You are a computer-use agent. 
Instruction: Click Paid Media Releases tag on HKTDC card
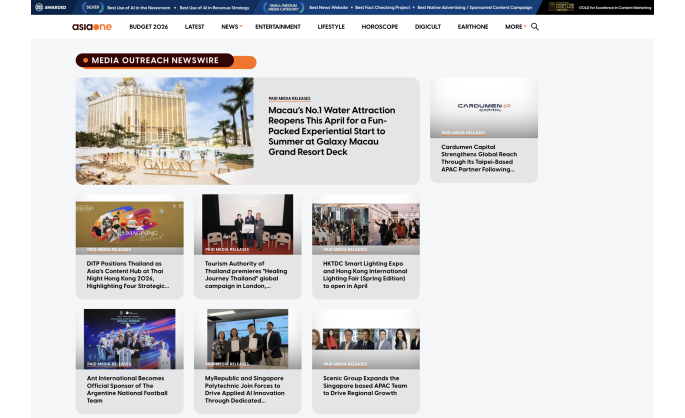coord(345,249)
